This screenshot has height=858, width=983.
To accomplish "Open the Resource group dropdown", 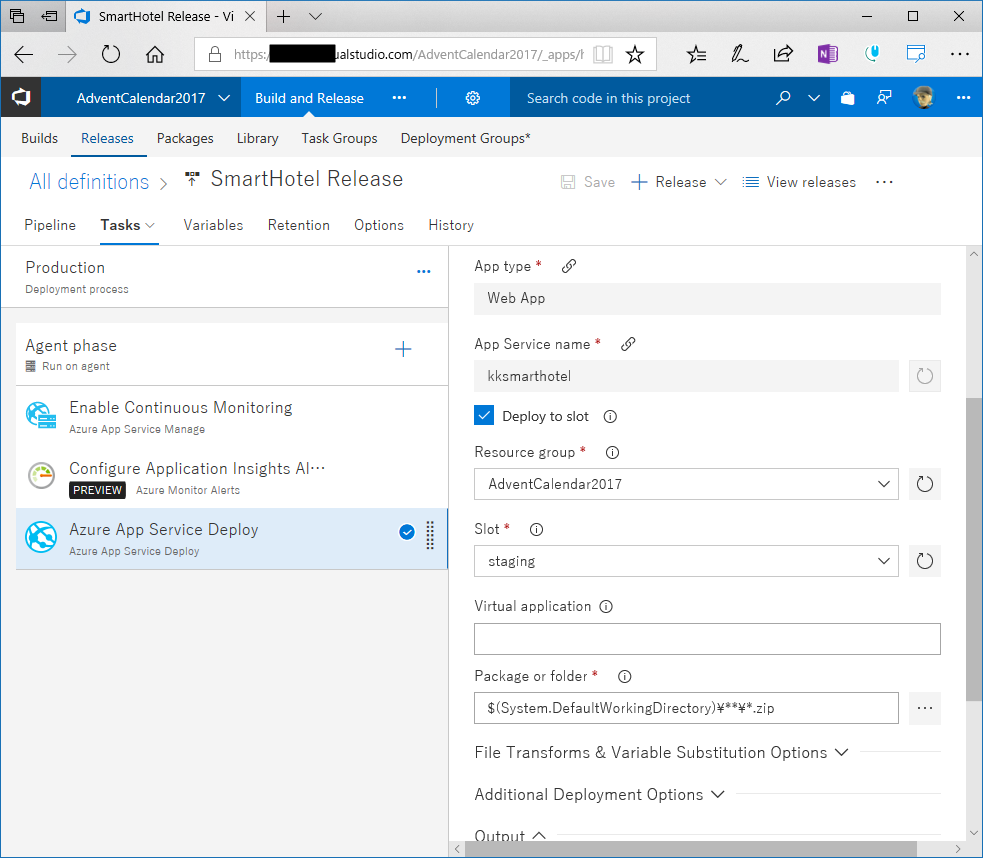I will pyautogui.click(x=686, y=484).
